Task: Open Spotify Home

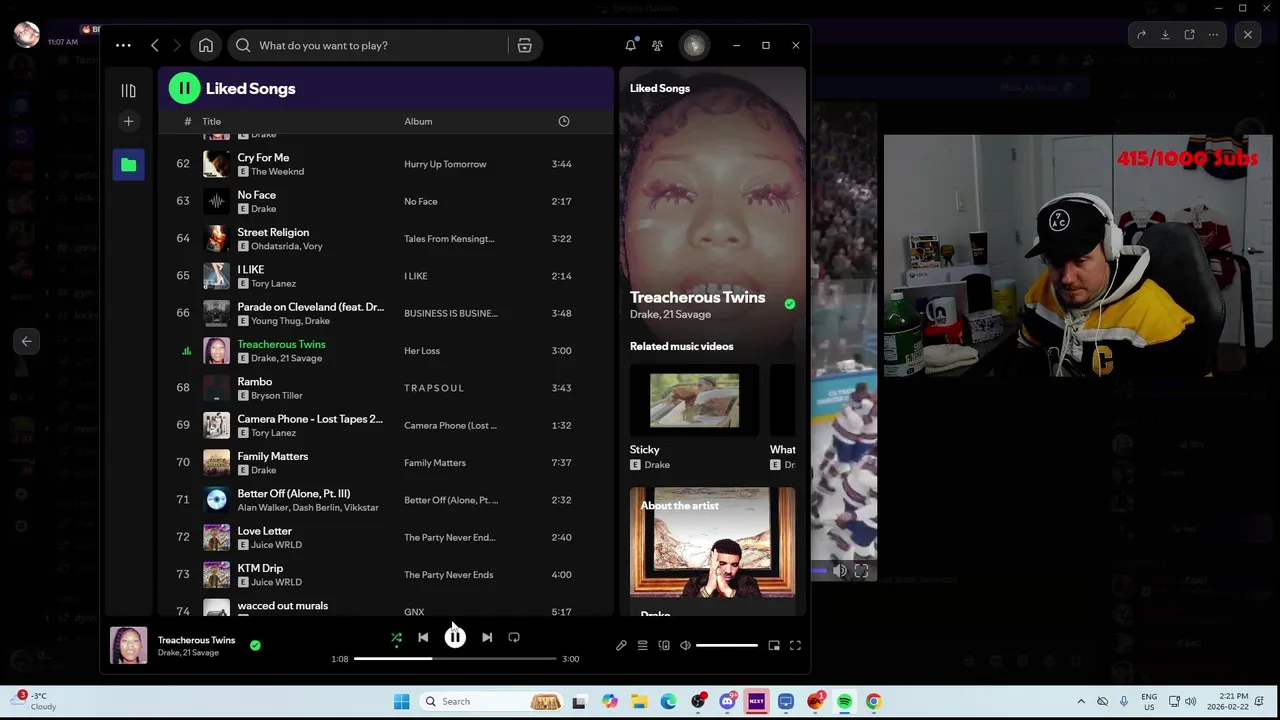Action: point(206,45)
